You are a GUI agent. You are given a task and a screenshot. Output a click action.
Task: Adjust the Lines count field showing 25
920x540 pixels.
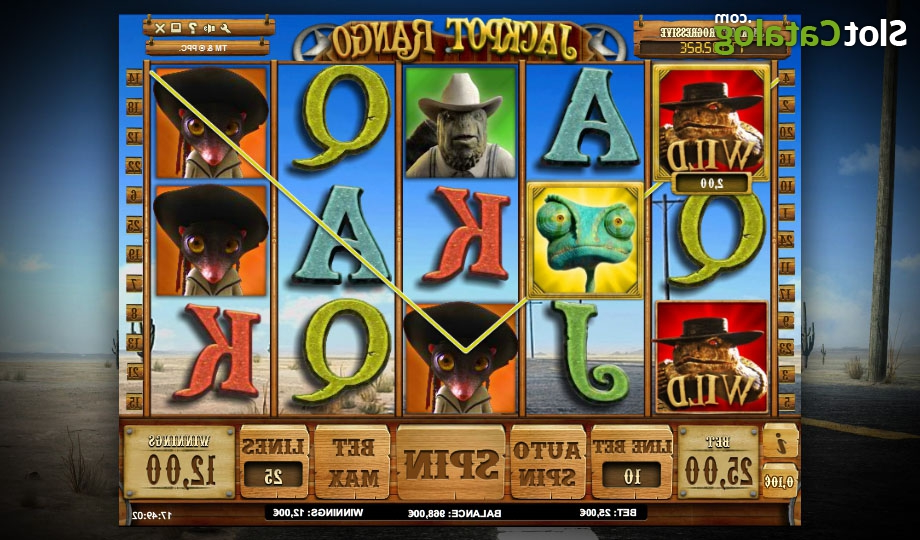[273, 475]
